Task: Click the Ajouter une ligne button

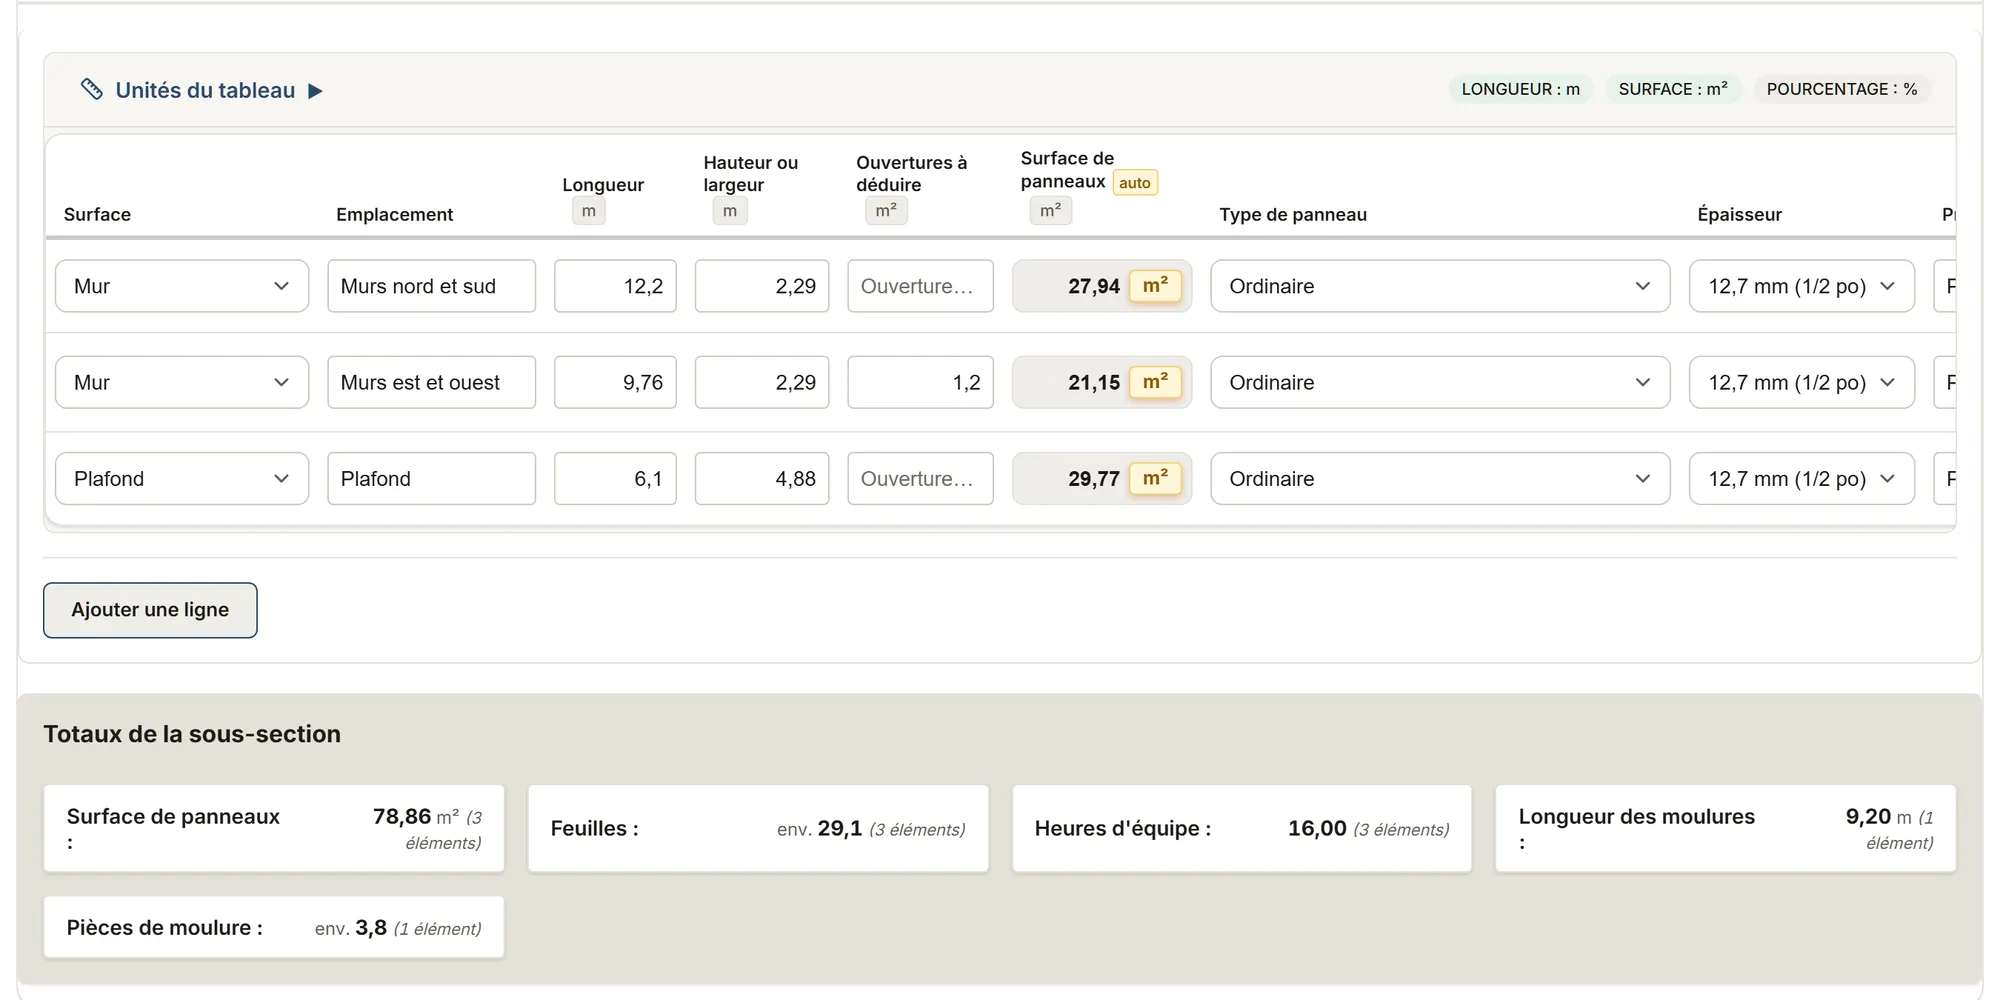Action: click(x=150, y=610)
